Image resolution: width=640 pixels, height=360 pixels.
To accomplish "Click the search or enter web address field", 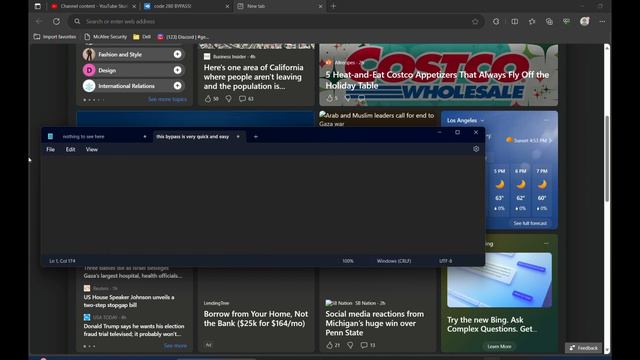I will 276,21.
